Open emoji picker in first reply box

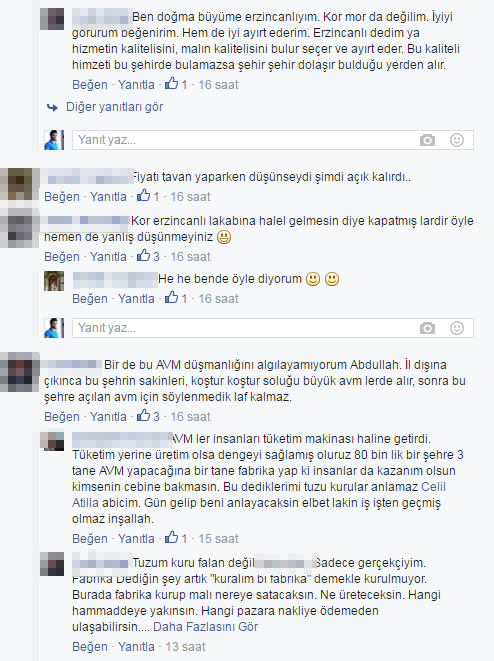coord(457,140)
